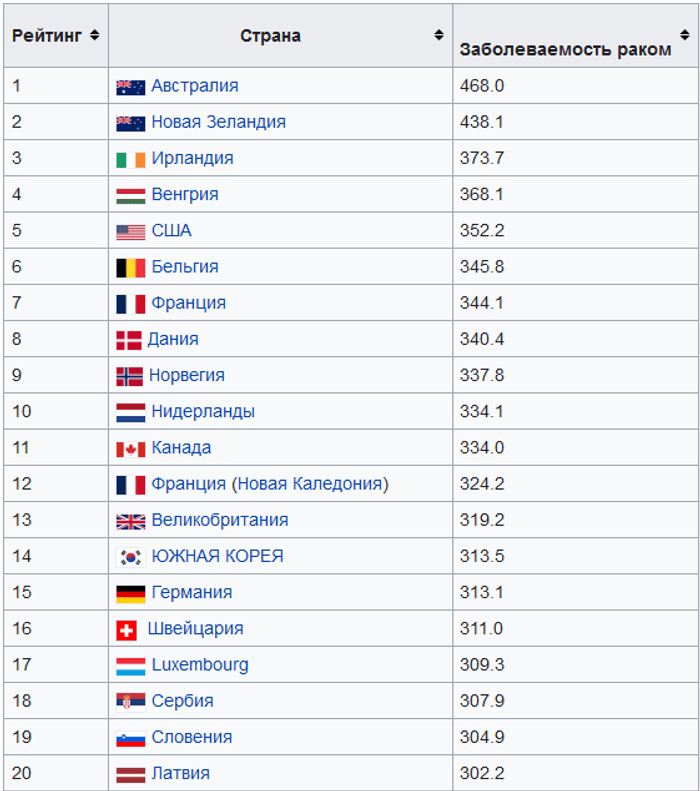700x791 pixels.
Task: Click the 468.0 incidence value cell
Action: coord(482,86)
